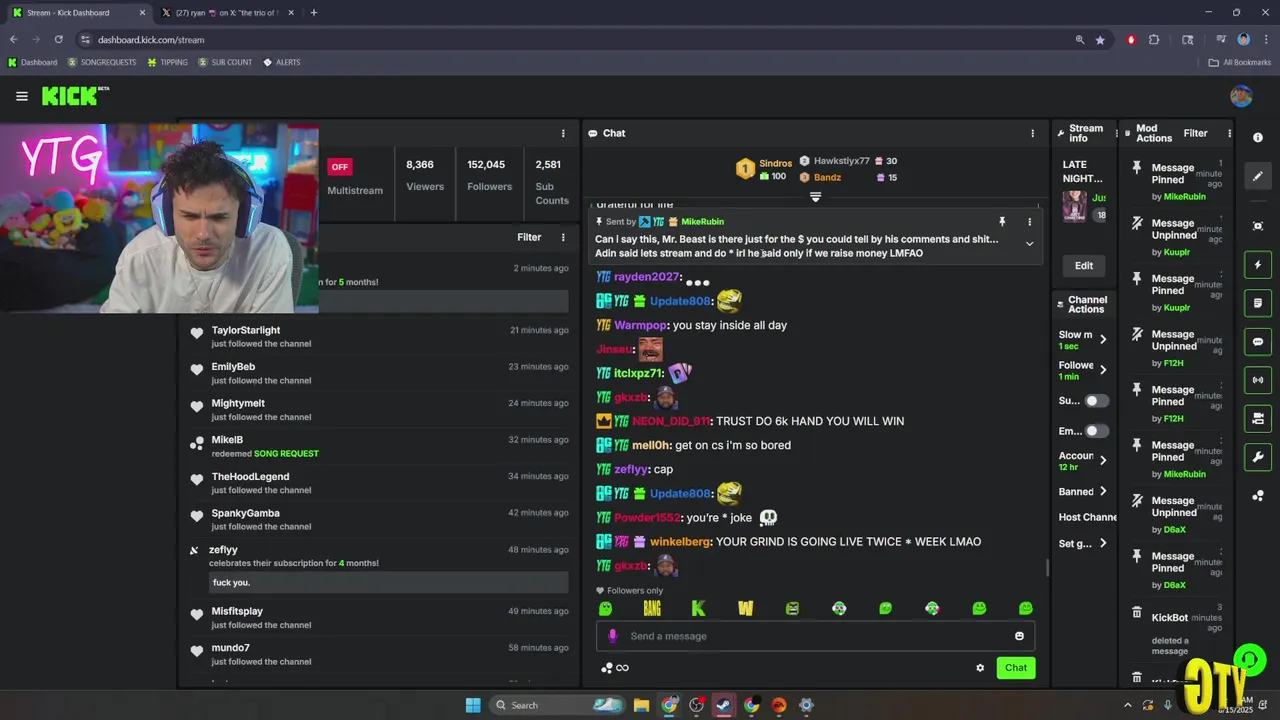Open the video clip sidebar icon
Viewport: 1280px width, 720px height.
point(1258,418)
